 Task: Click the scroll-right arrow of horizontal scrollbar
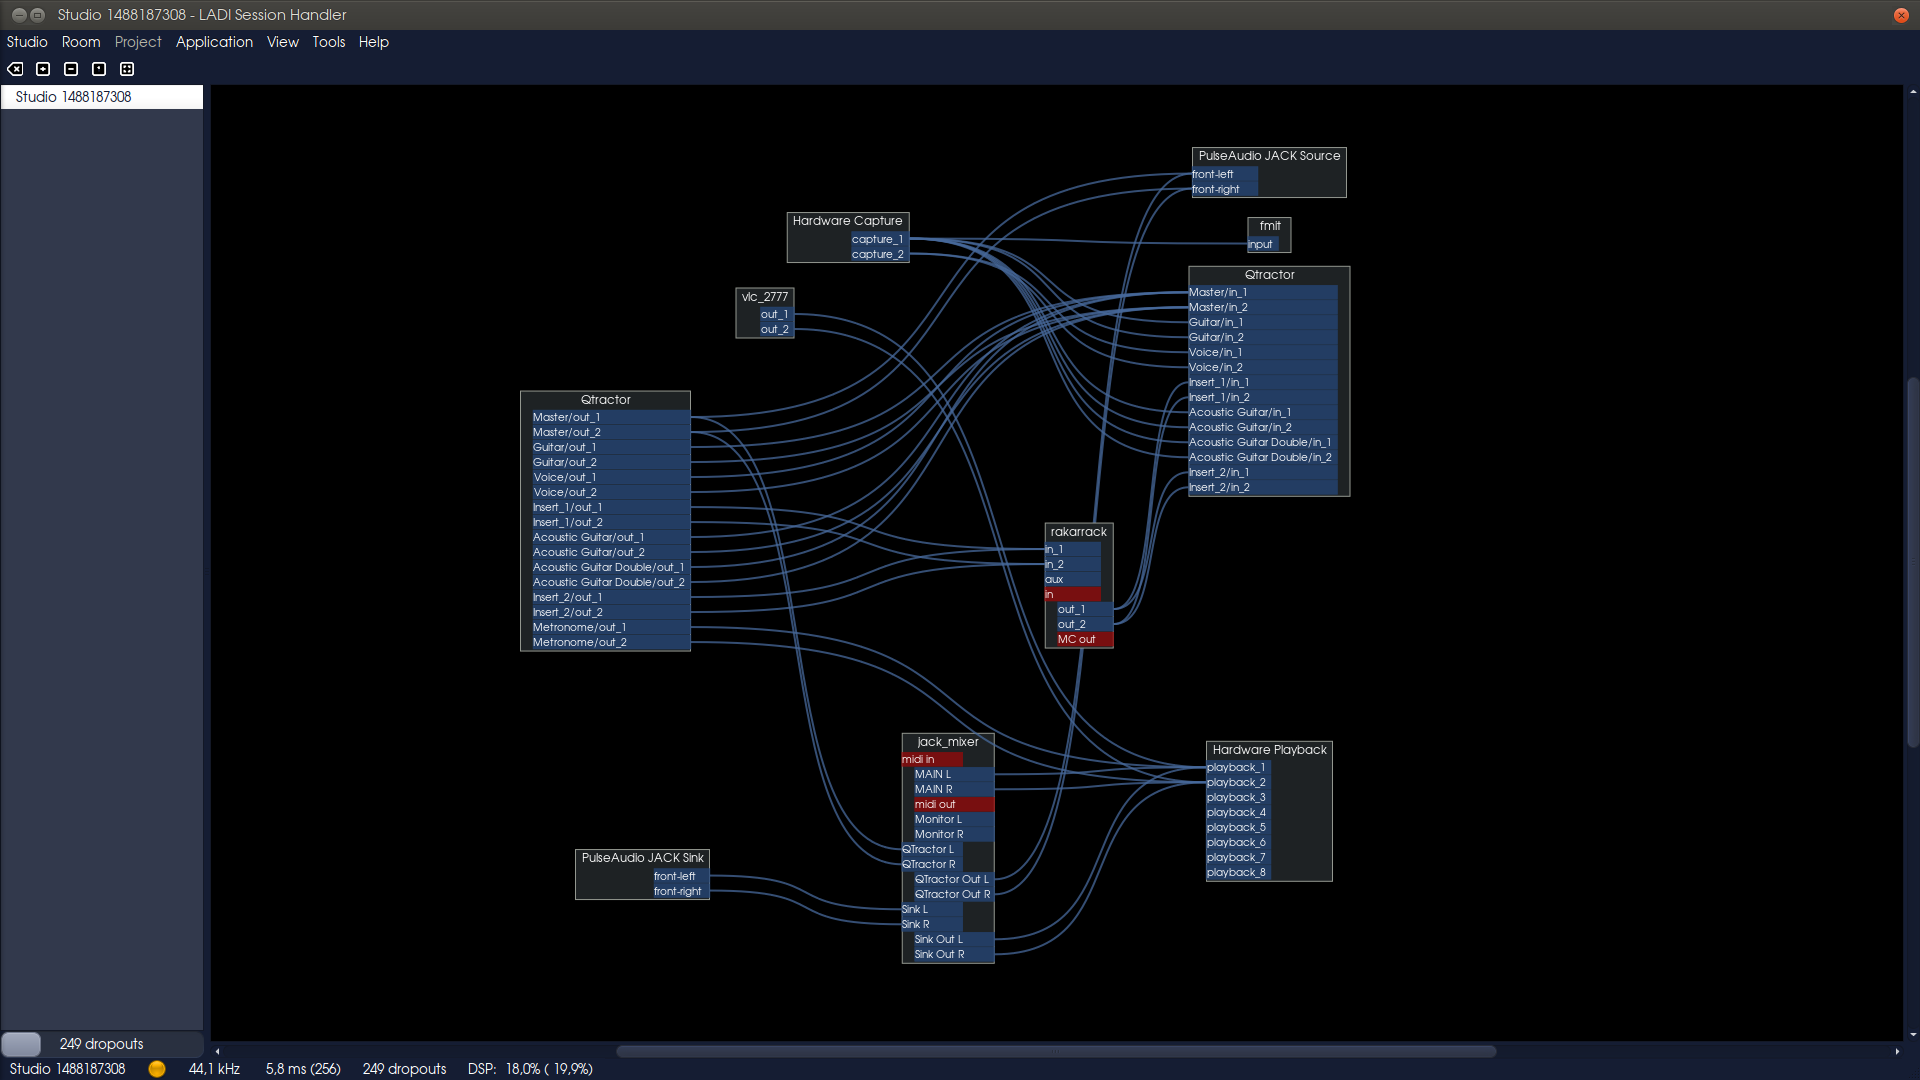click(1897, 1051)
